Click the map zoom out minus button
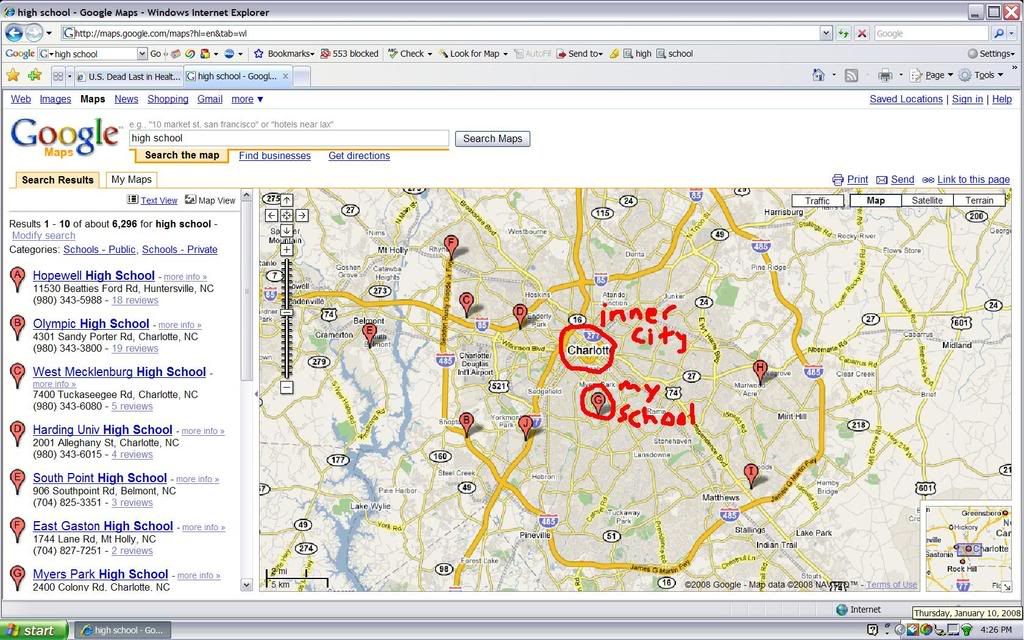 coord(286,387)
